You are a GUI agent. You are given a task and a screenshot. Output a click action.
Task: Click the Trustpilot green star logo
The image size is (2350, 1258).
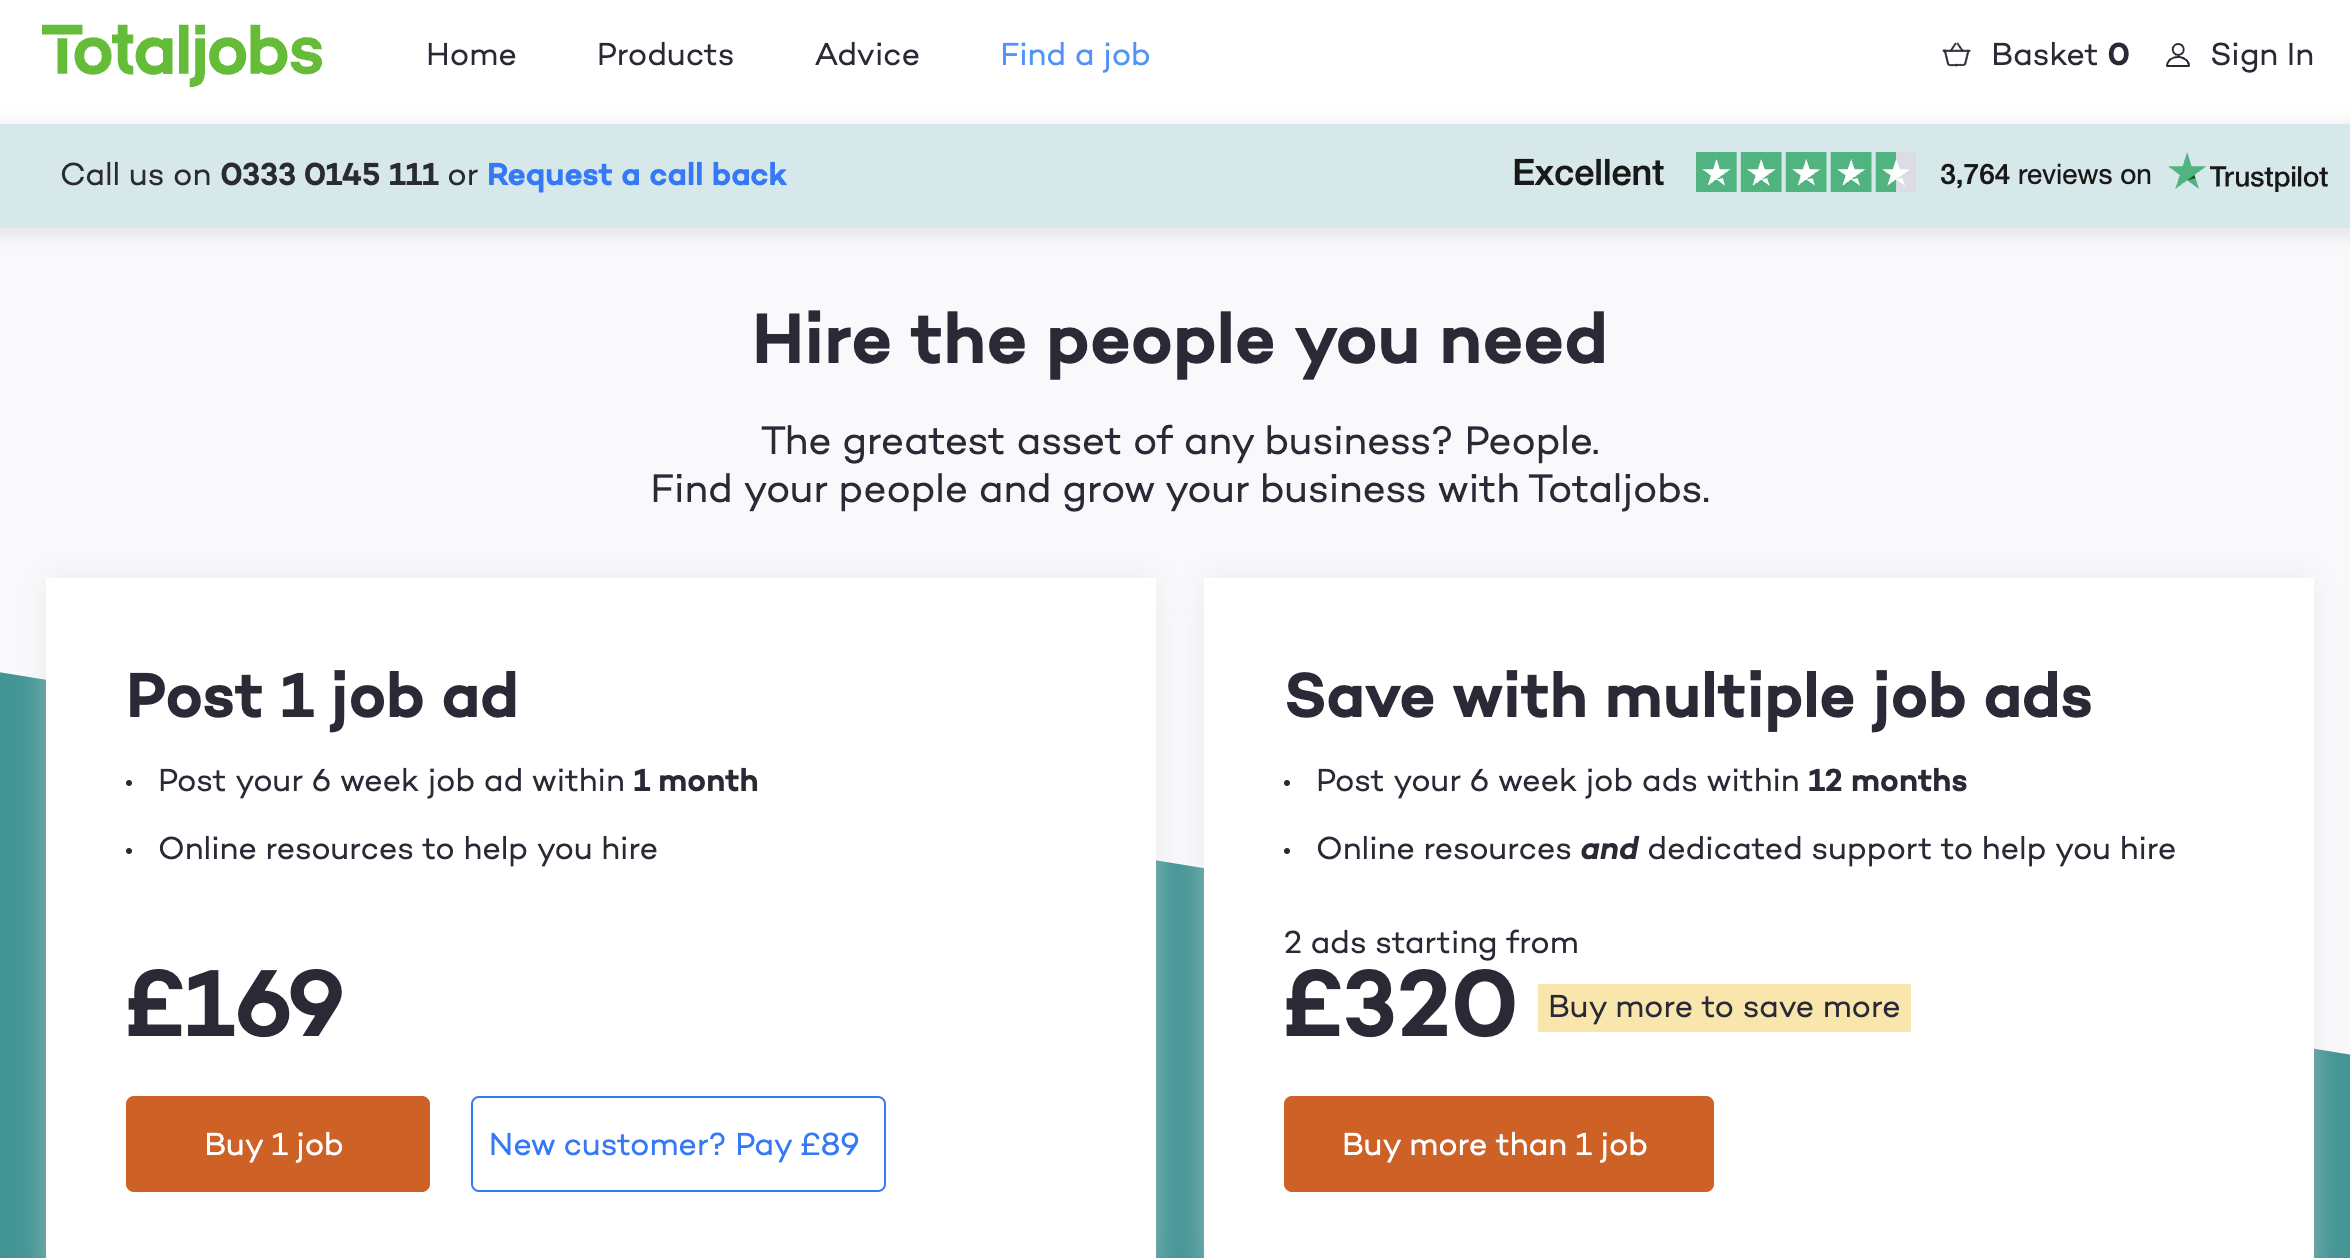click(x=2186, y=174)
